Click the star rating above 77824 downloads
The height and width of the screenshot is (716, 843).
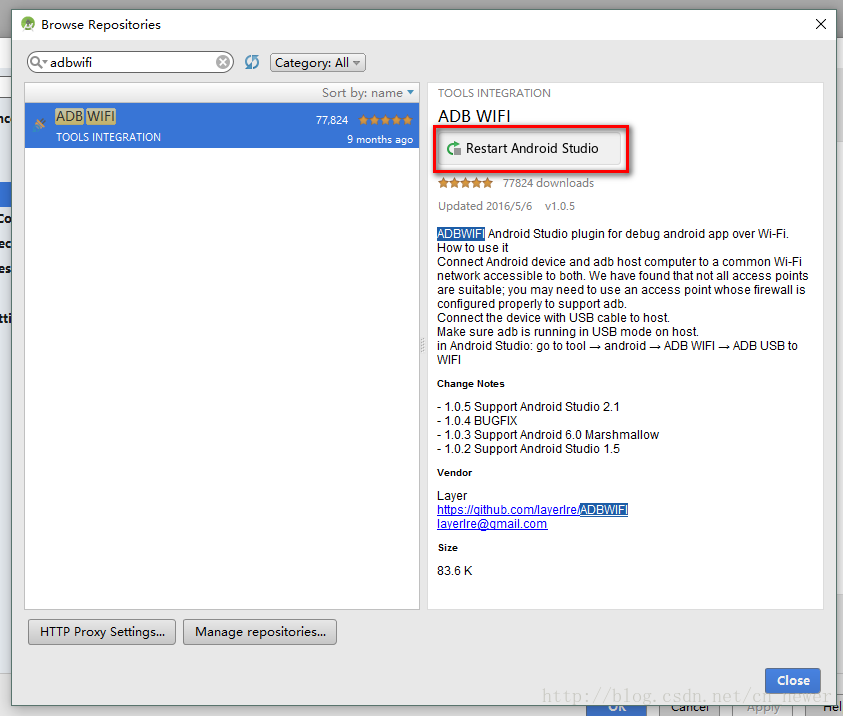465,183
